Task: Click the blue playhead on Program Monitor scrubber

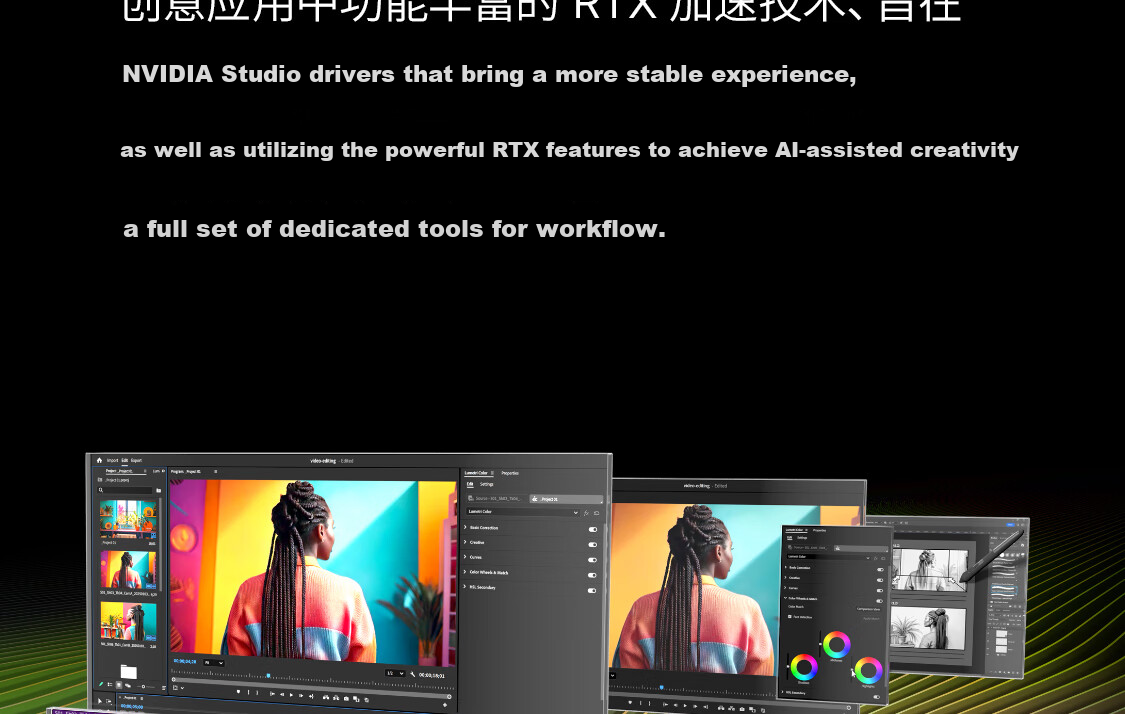Action: tap(268, 675)
